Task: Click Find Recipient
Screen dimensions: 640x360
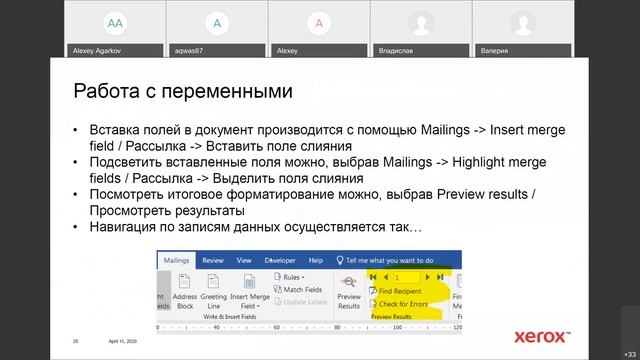Action: pos(395,291)
